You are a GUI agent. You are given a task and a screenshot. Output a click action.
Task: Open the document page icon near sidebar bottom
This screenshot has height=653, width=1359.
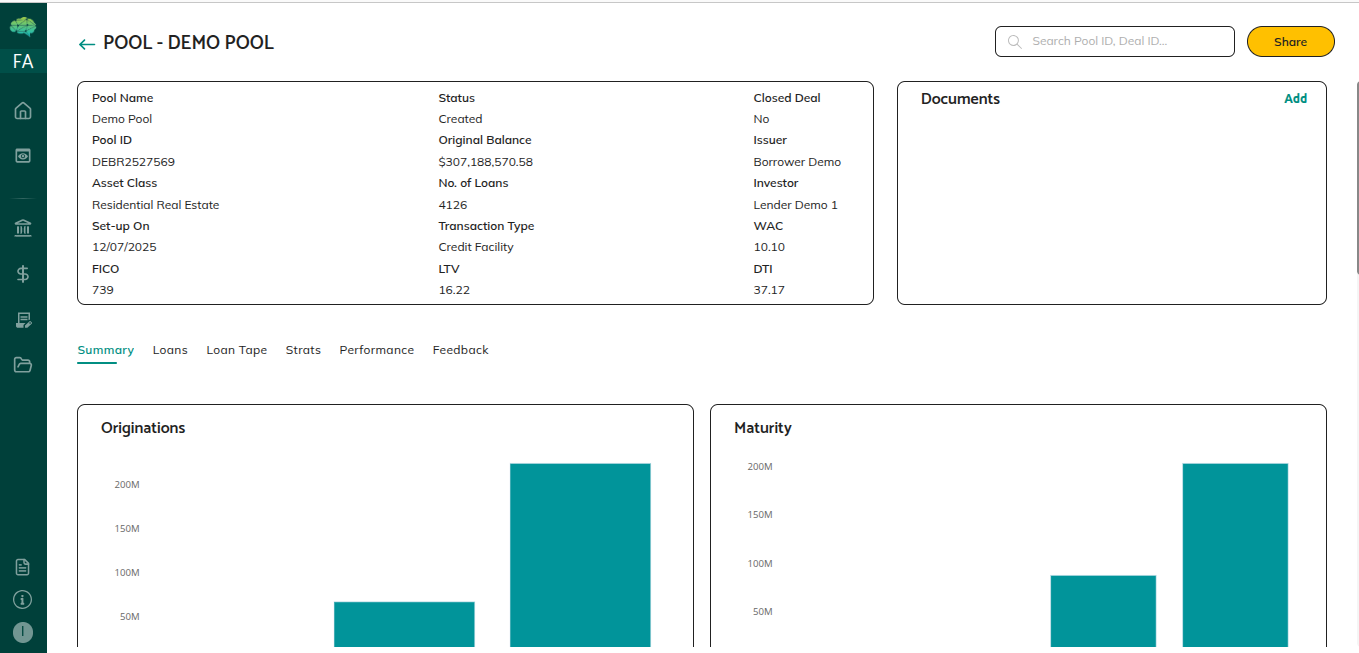click(23, 567)
